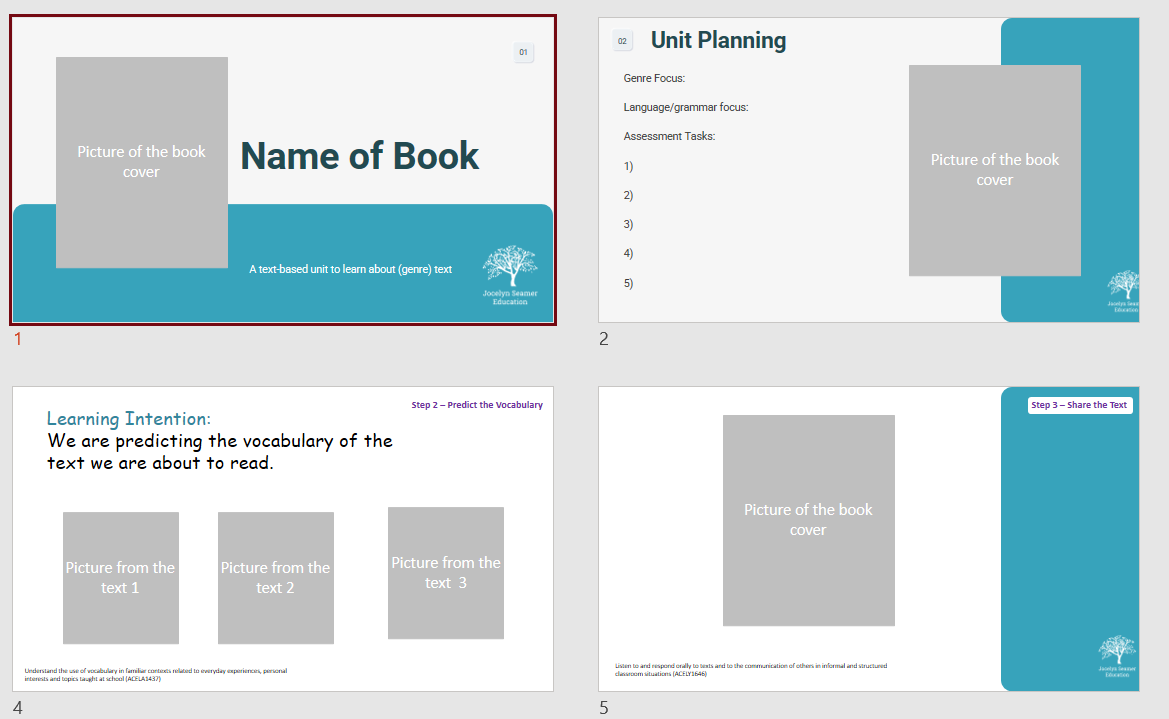Viewport: 1169px width, 719px height.
Task: Click the text 'We are predicting the vocabulary'
Action: [x=191, y=441]
